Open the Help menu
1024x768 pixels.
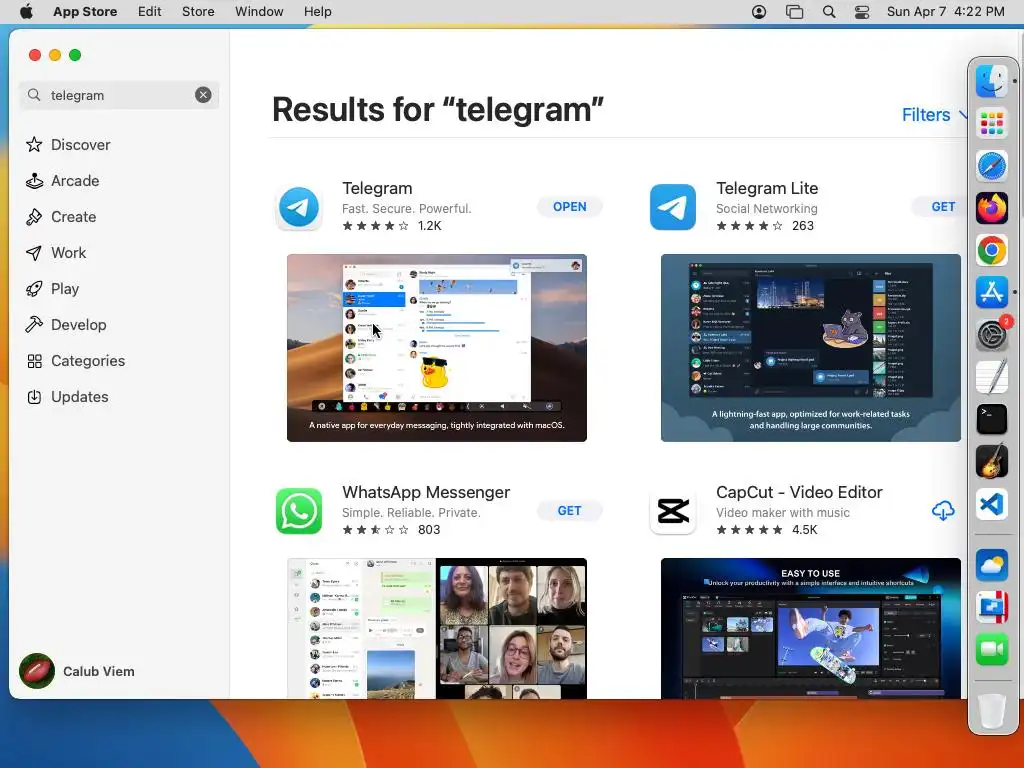coord(317,12)
